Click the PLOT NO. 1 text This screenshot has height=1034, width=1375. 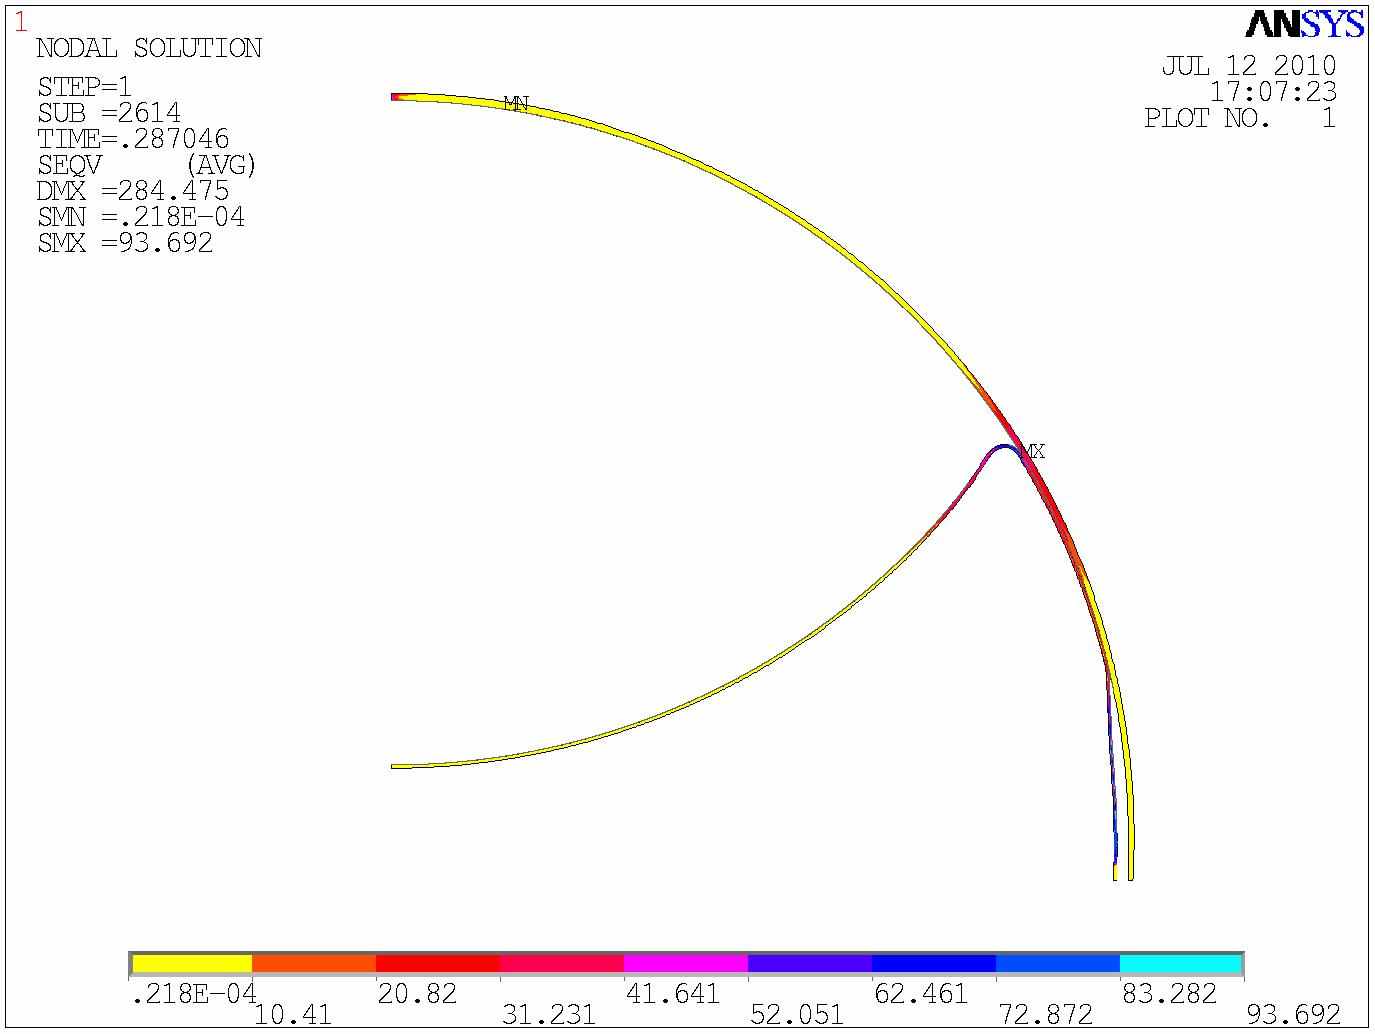click(1239, 118)
